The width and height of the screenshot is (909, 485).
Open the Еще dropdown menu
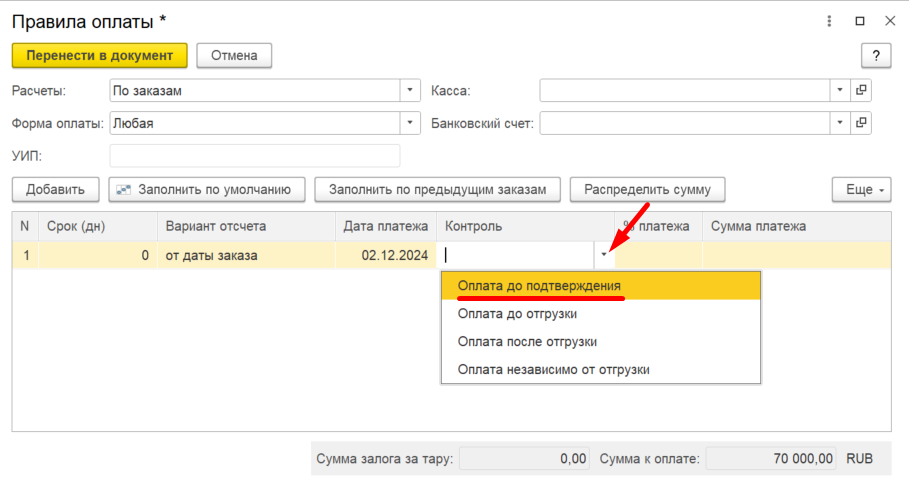coord(861,189)
